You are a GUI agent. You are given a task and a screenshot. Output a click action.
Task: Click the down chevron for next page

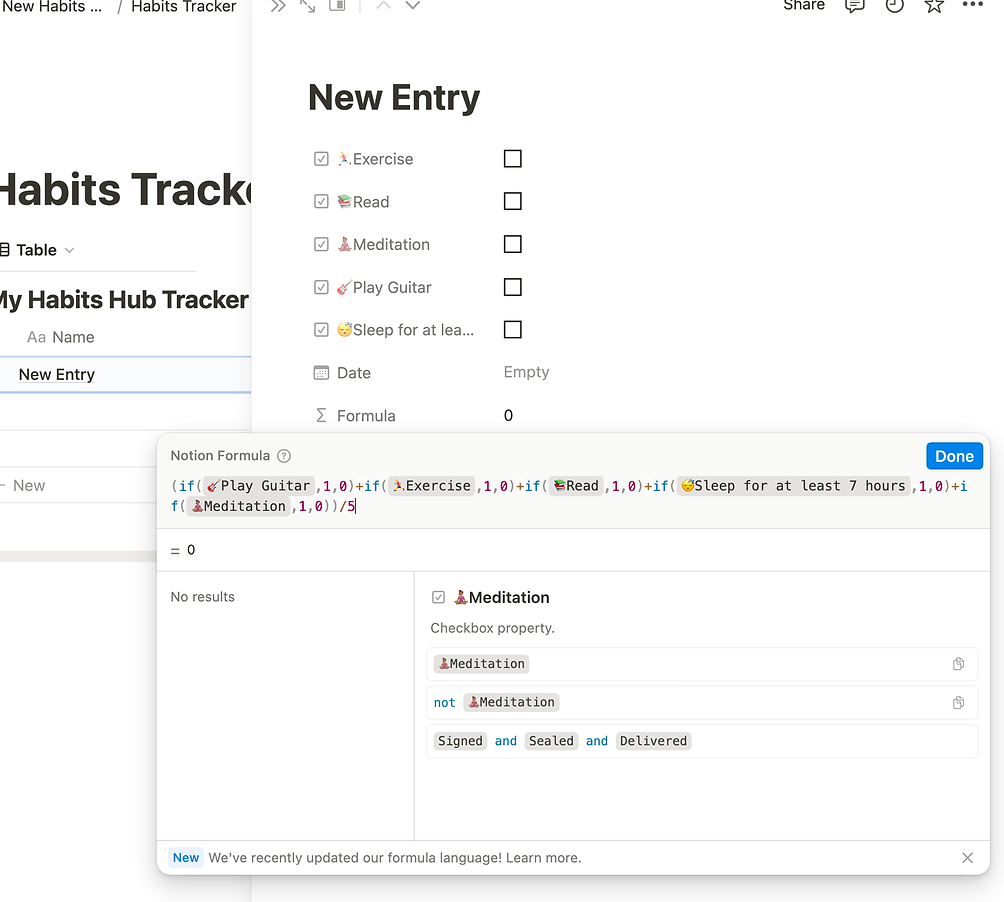412,6
